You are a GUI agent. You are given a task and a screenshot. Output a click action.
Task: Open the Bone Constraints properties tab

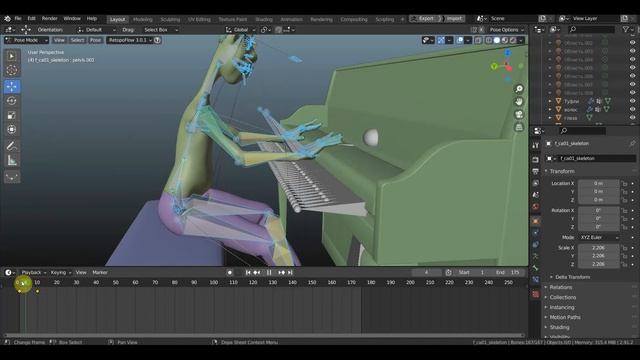tap(536, 280)
